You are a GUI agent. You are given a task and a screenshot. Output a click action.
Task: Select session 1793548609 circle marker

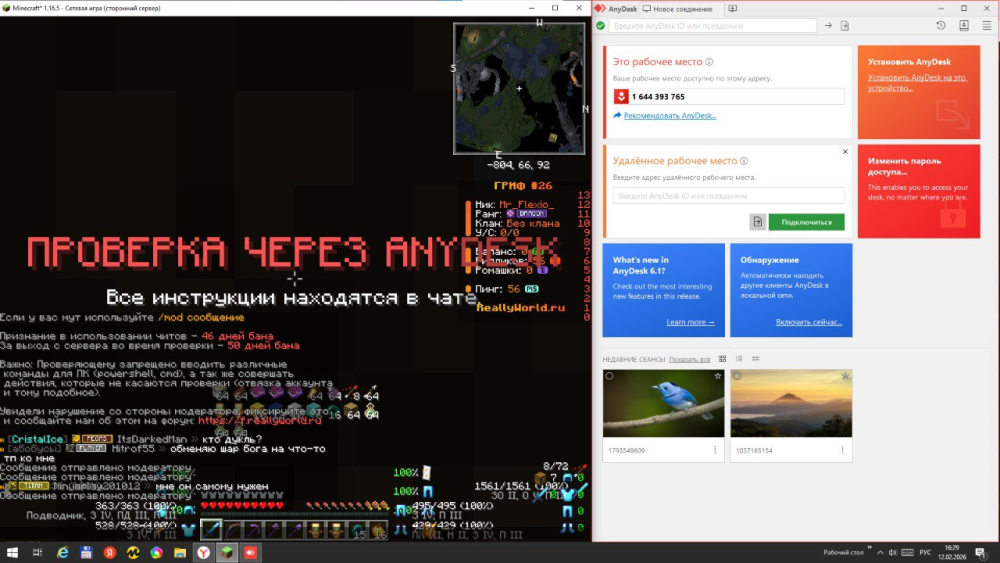(610, 376)
